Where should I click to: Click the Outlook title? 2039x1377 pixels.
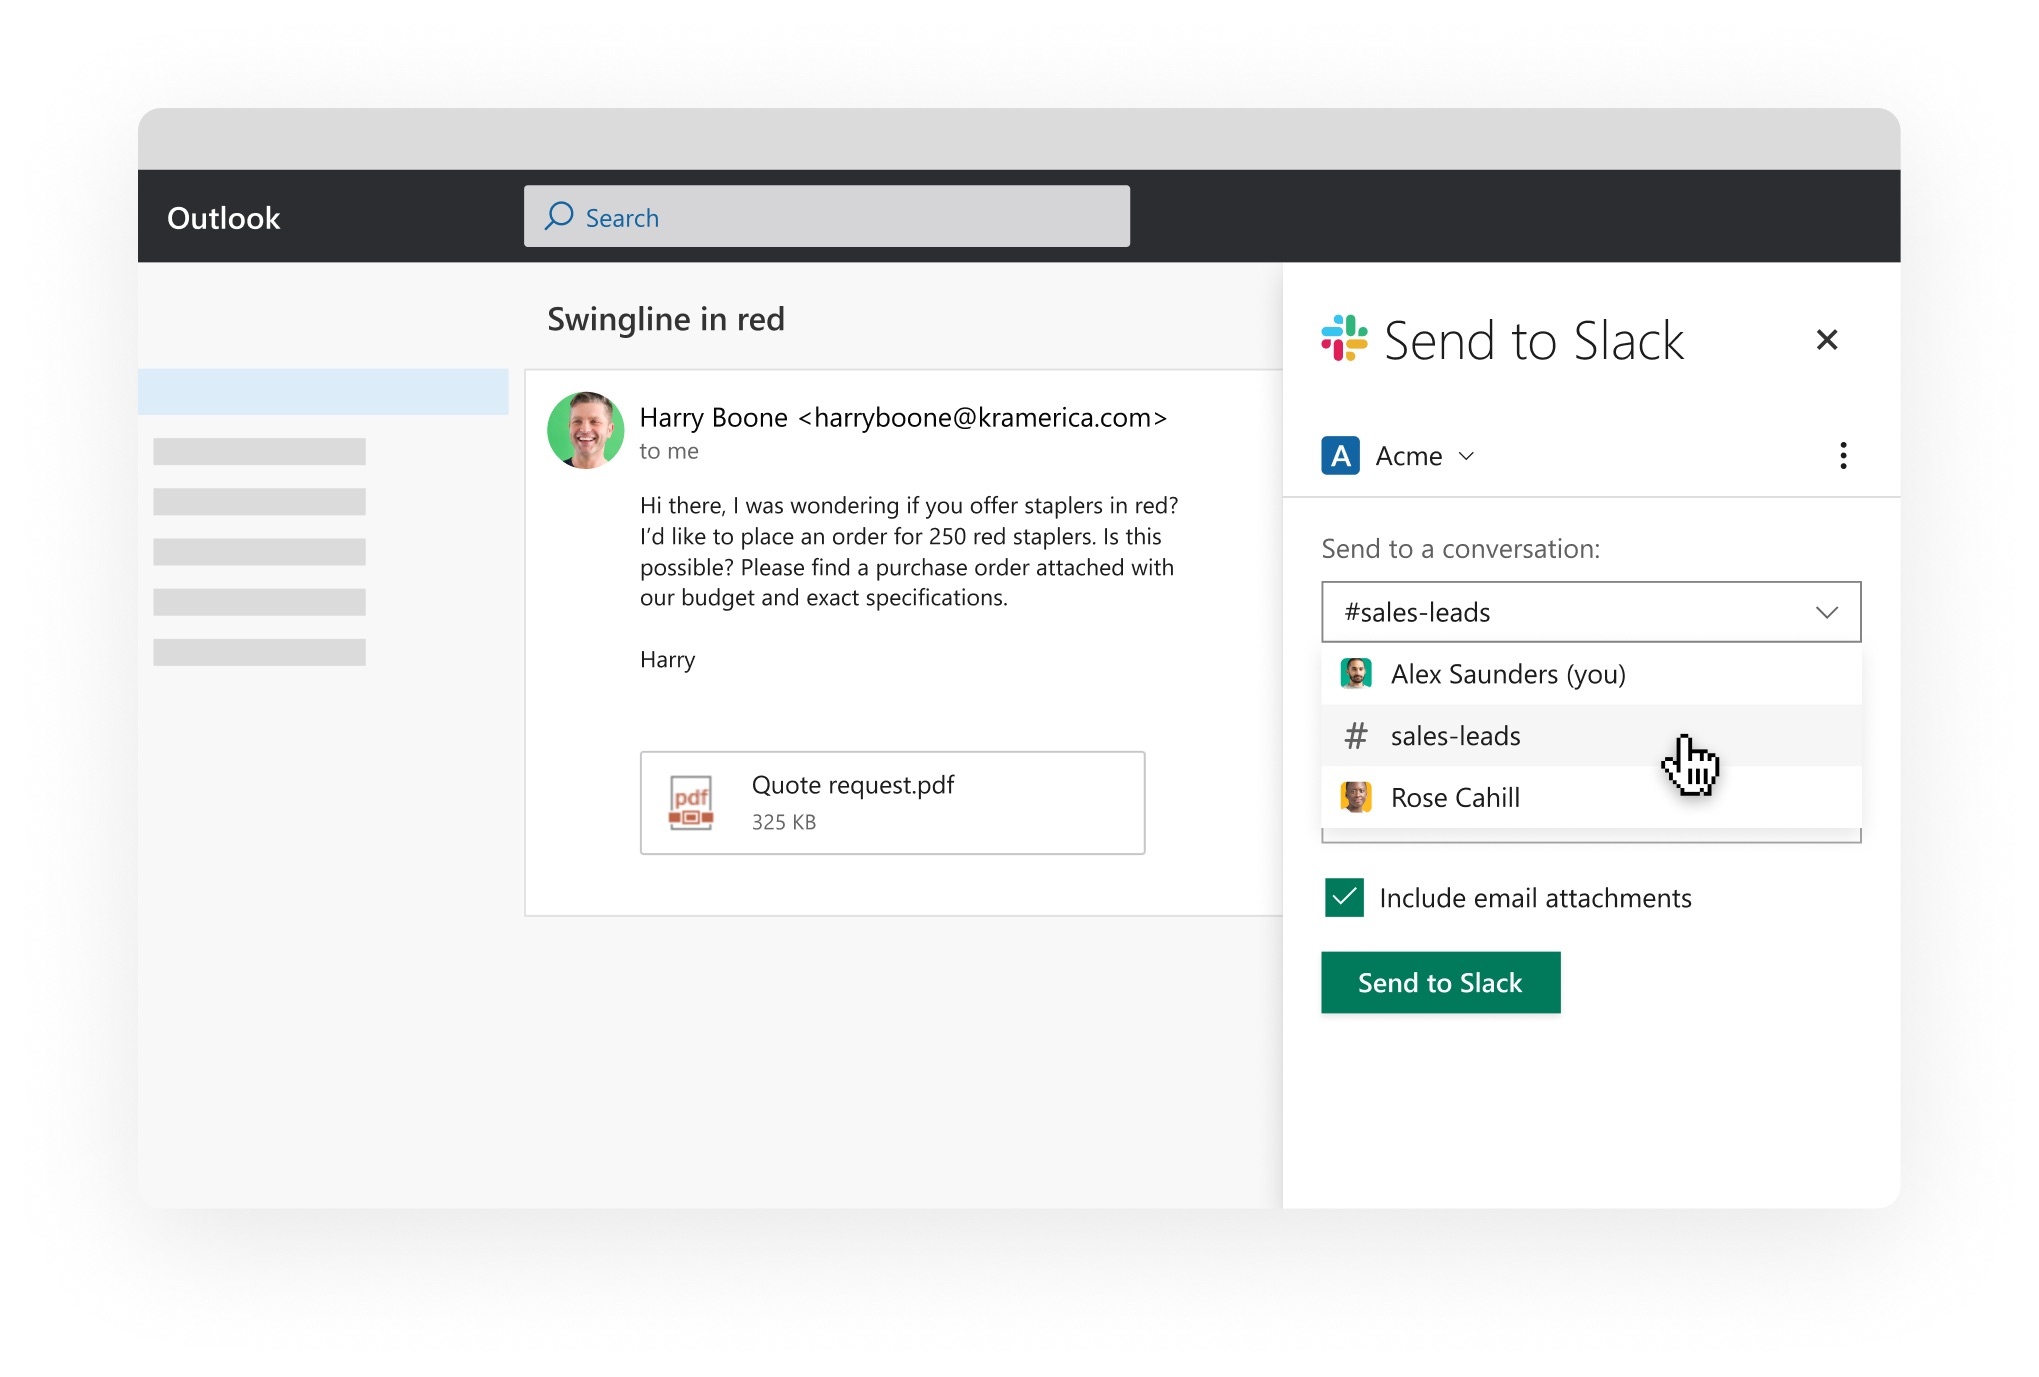(x=223, y=218)
